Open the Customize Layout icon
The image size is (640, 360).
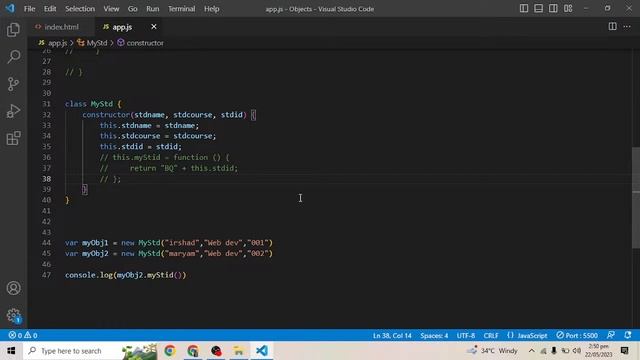click(568, 9)
